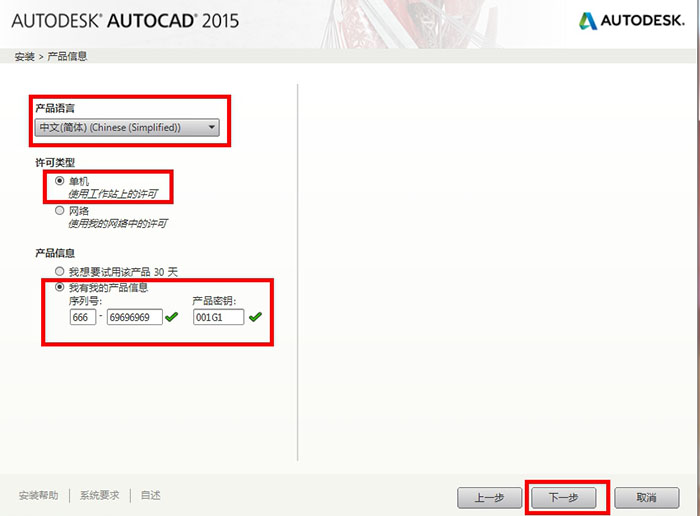Click the 许可类型 heading text
This screenshot has width=700, height=516.
[x=55, y=163]
